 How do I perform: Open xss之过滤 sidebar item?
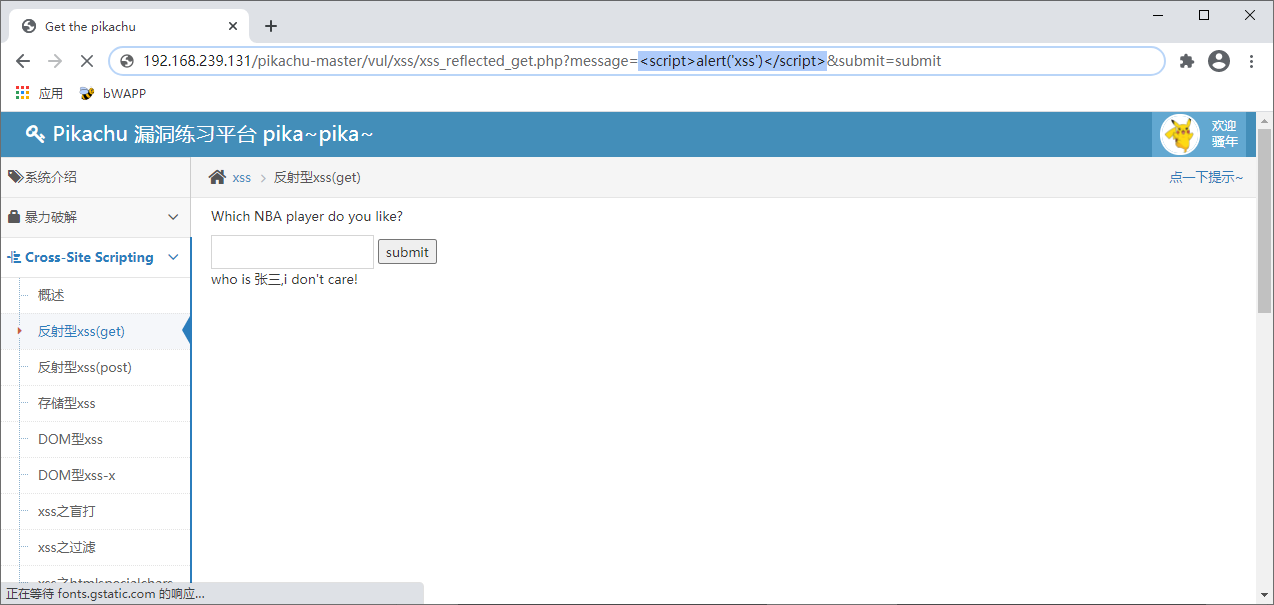[x=67, y=547]
